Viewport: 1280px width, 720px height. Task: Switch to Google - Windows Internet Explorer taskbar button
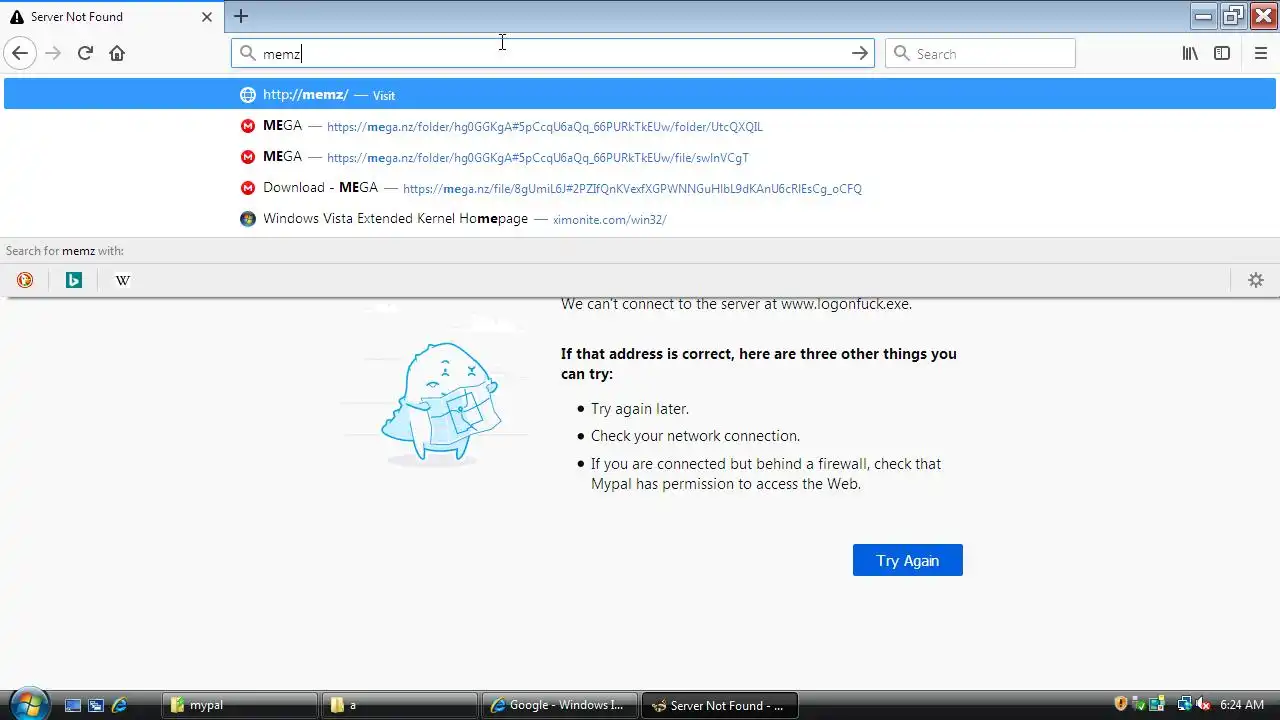(x=560, y=705)
